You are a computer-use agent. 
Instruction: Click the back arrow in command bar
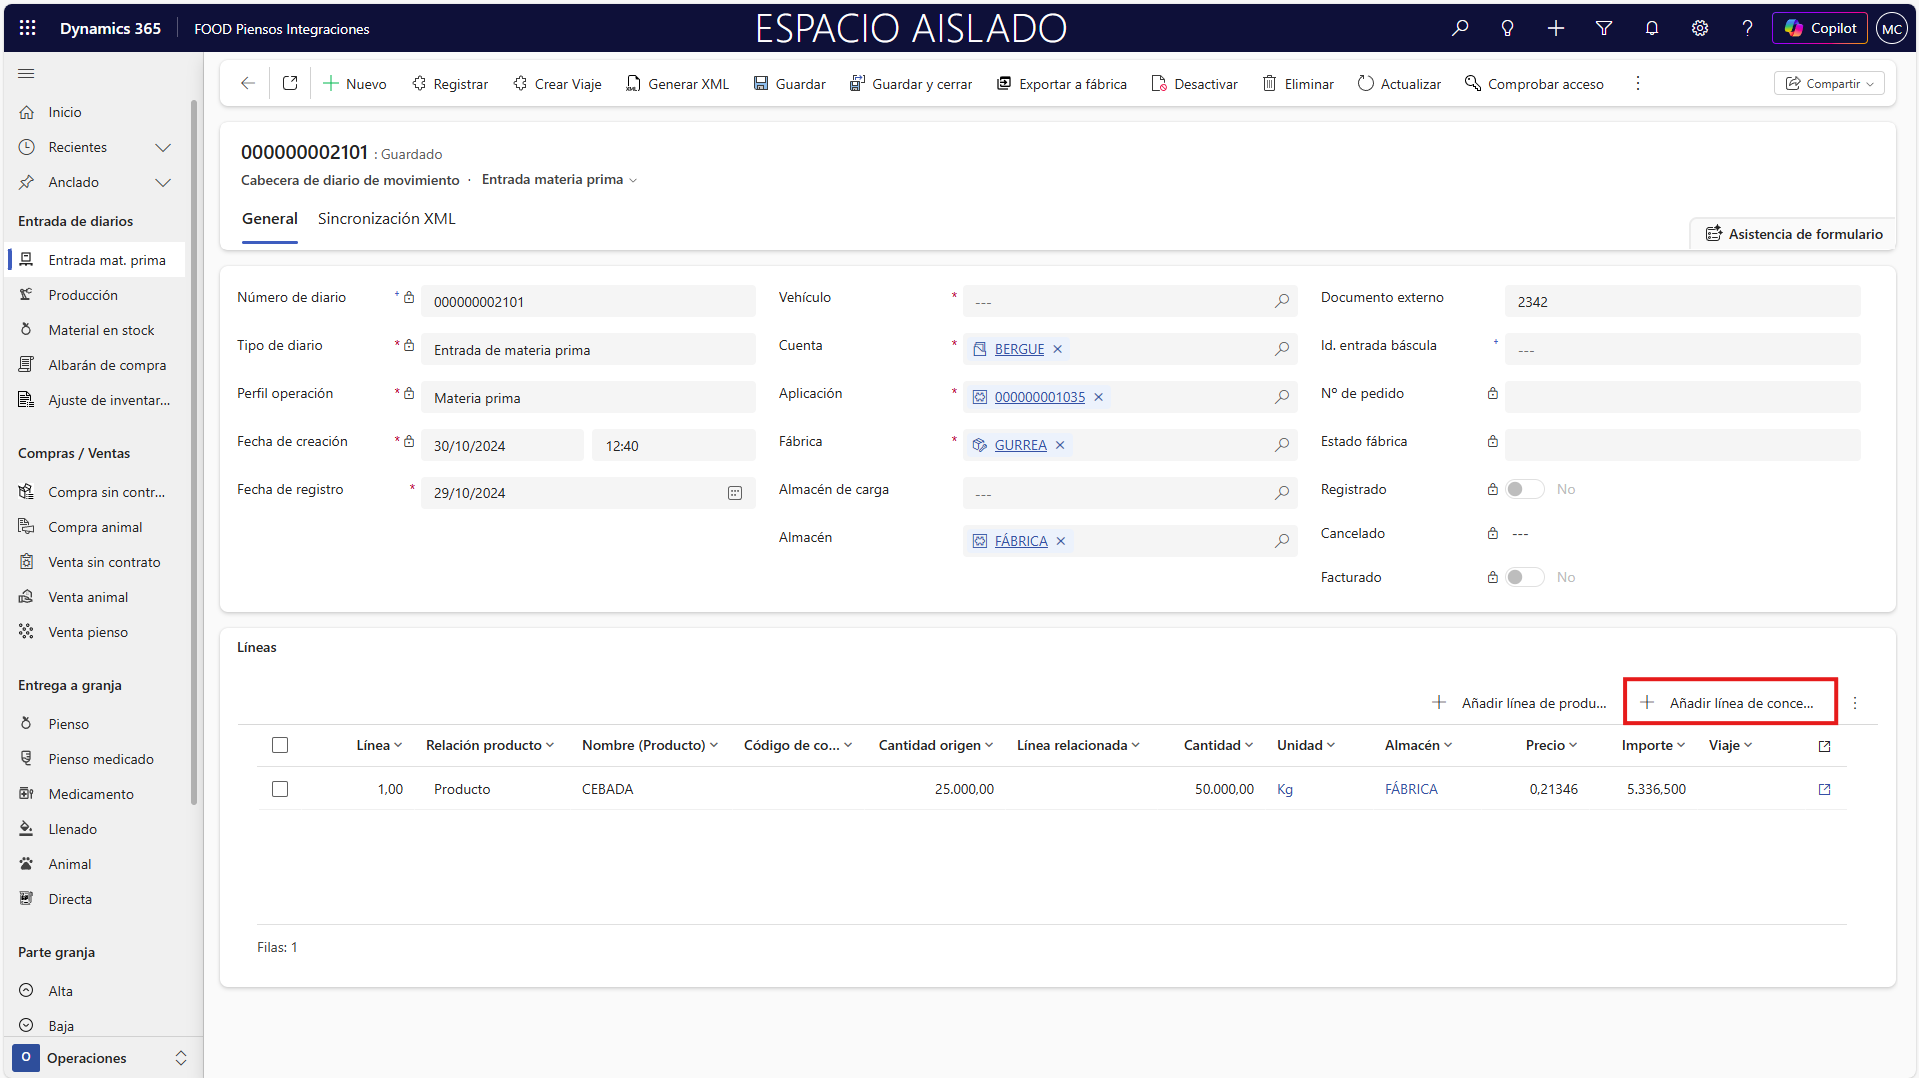coord(248,84)
